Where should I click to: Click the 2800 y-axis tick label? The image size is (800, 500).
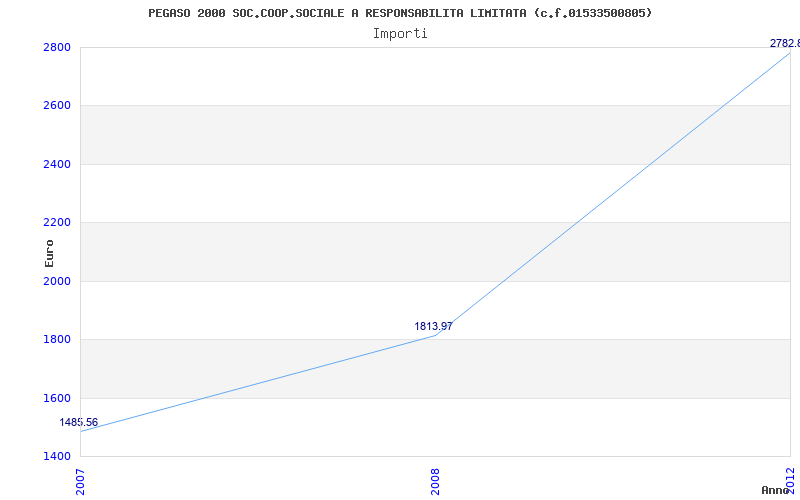point(58,47)
